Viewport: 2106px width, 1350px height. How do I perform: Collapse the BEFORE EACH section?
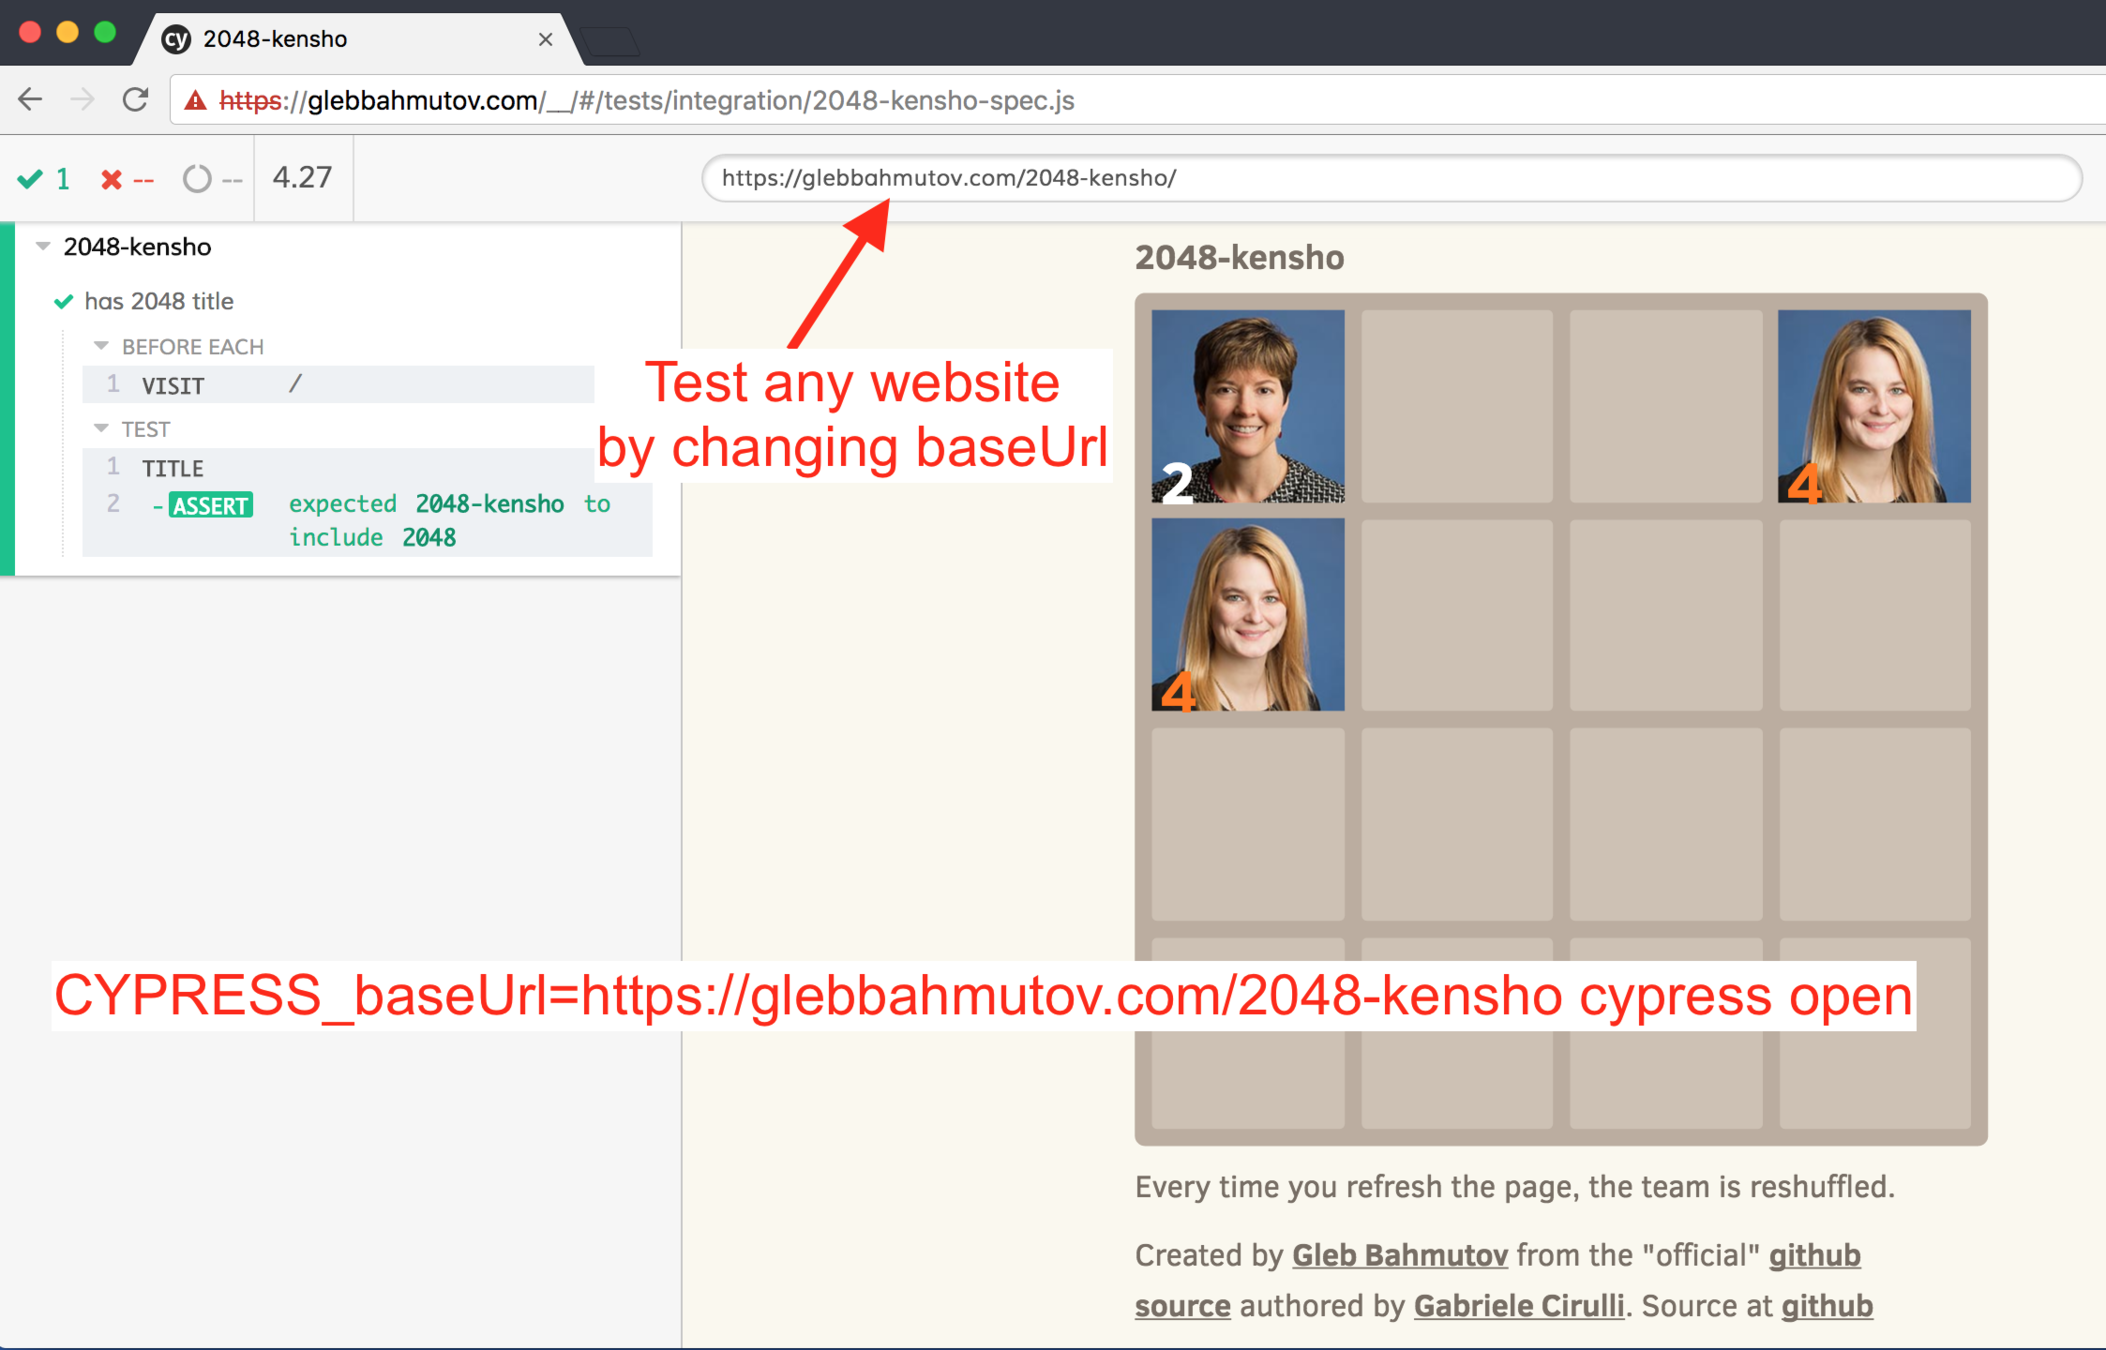pos(101,346)
